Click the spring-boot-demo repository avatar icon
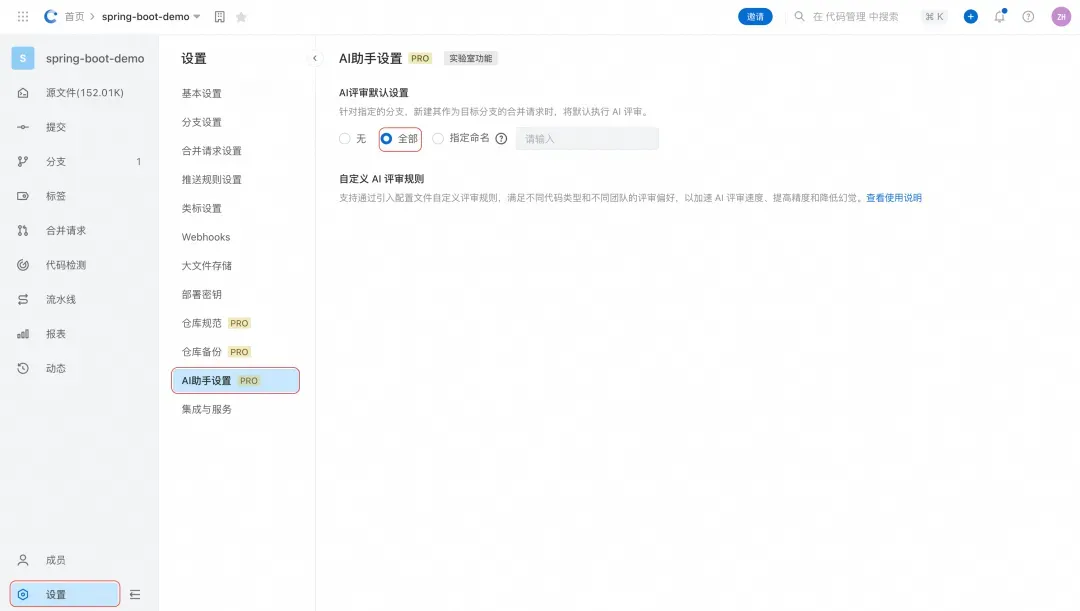 coord(23,59)
